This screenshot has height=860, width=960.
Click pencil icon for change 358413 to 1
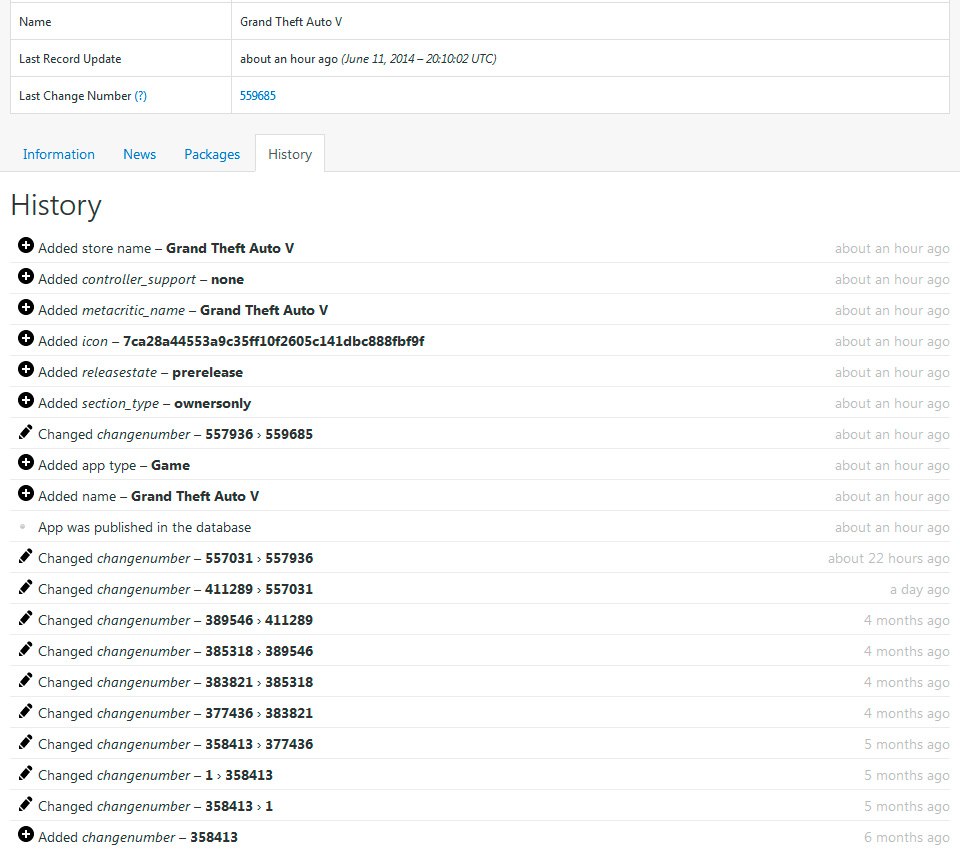(x=25, y=804)
